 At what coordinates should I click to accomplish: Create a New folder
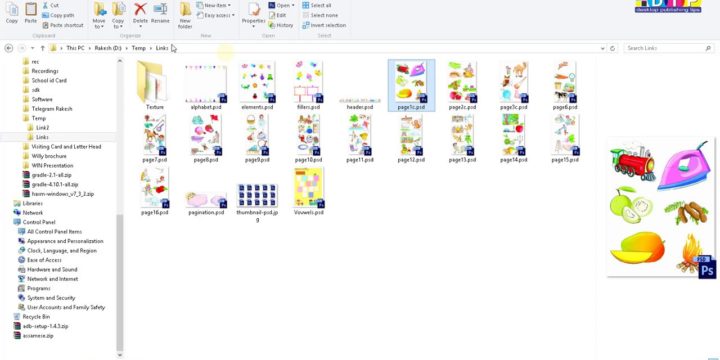[x=185, y=15]
